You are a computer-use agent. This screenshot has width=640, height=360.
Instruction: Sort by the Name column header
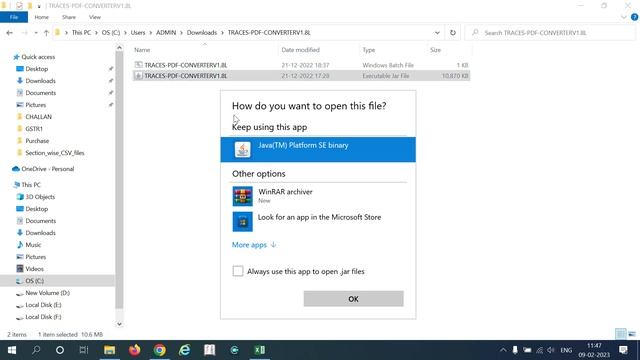[142, 50]
